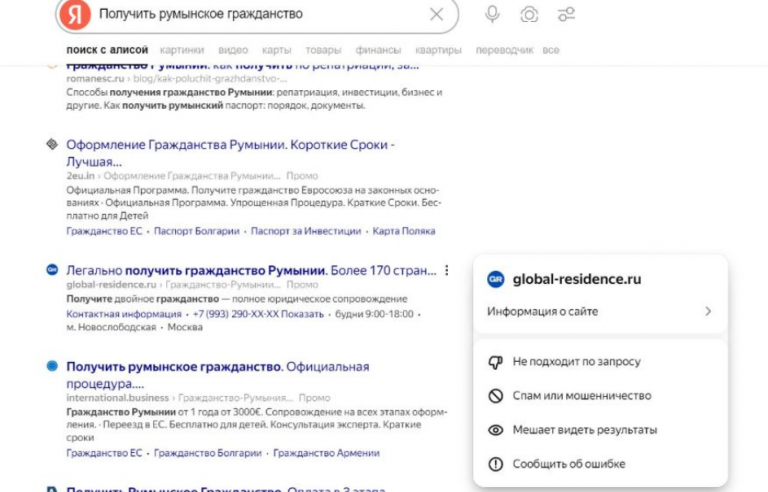Image resolution: width=768 pixels, height=492 pixels.
Task: Open the 'Паспорт за Инвестиции' sitelink
Action: click(x=306, y=231)
